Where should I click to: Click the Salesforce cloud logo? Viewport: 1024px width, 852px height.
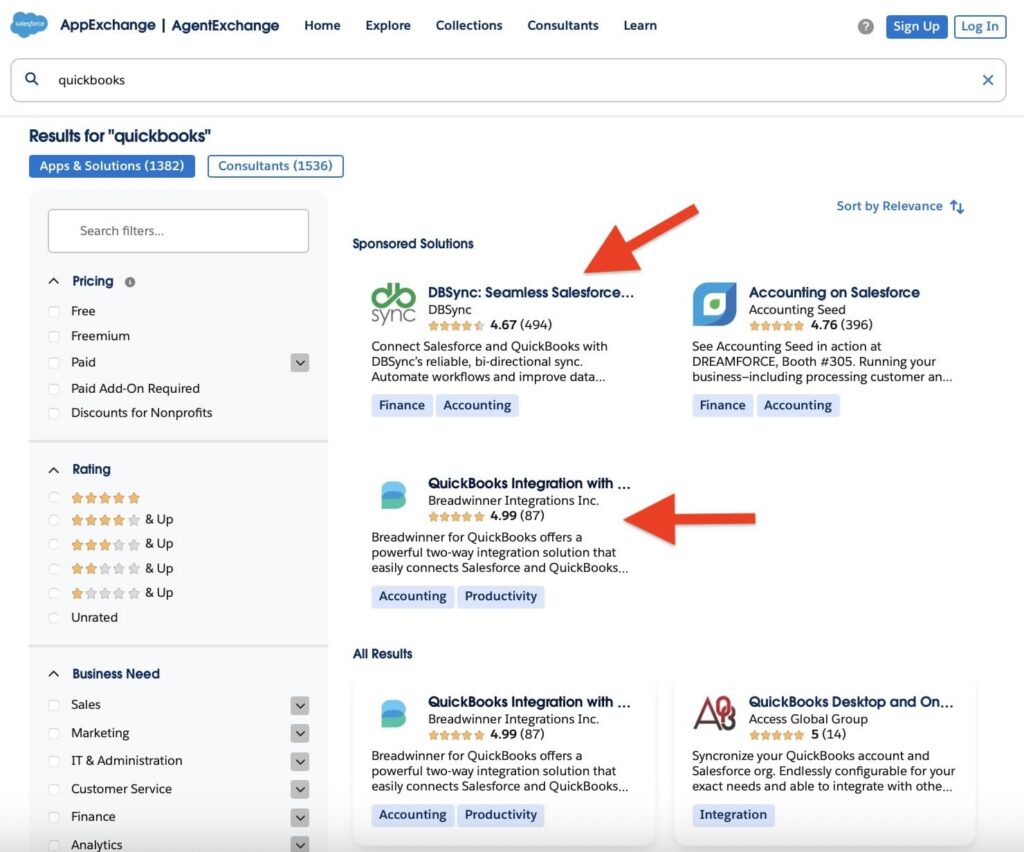point(29,25)
